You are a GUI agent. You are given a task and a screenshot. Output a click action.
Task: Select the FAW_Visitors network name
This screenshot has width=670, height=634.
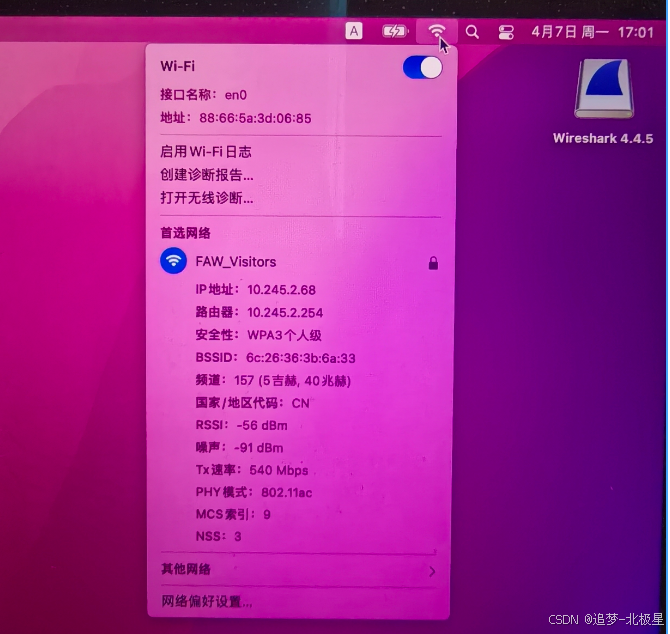236,261
